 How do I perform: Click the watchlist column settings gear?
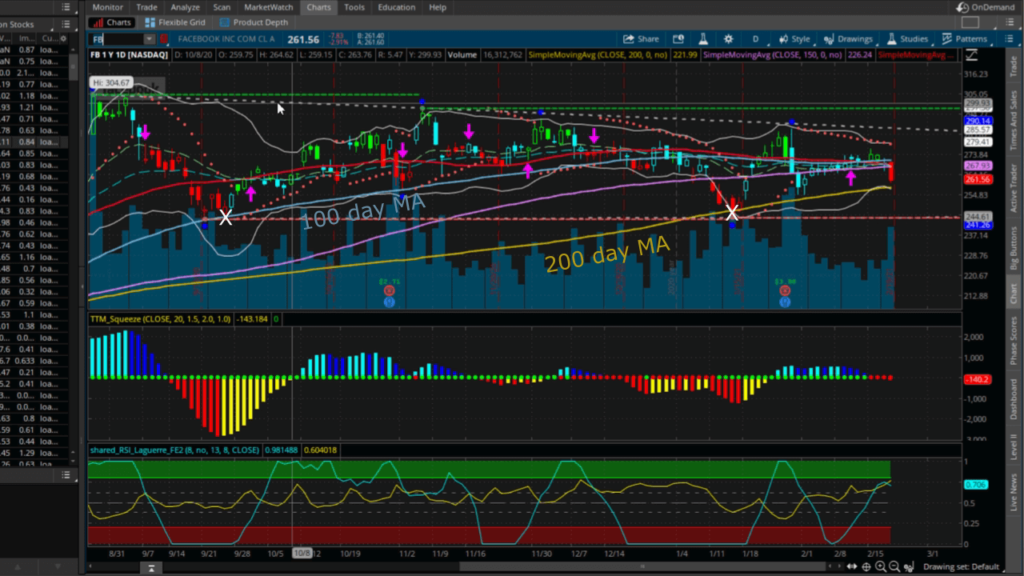tap(63, 39)
